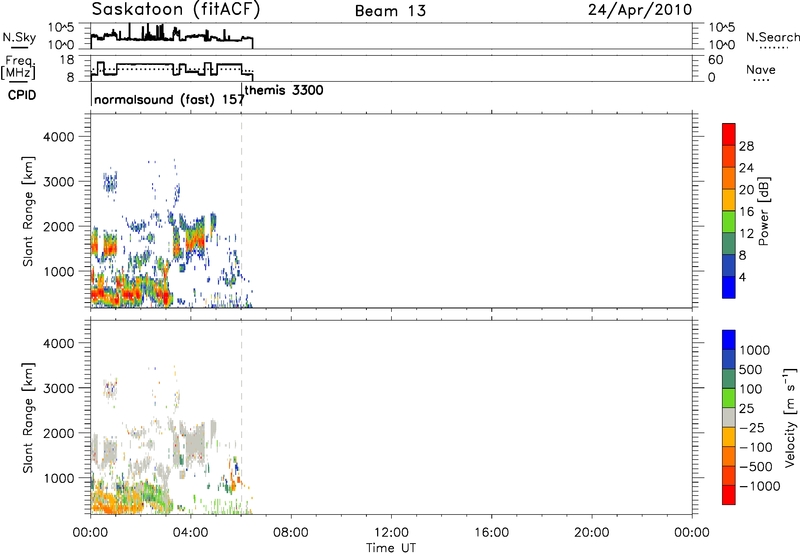
Task: Click the 'N.Sky' legend label
Action: pos(19,37)
